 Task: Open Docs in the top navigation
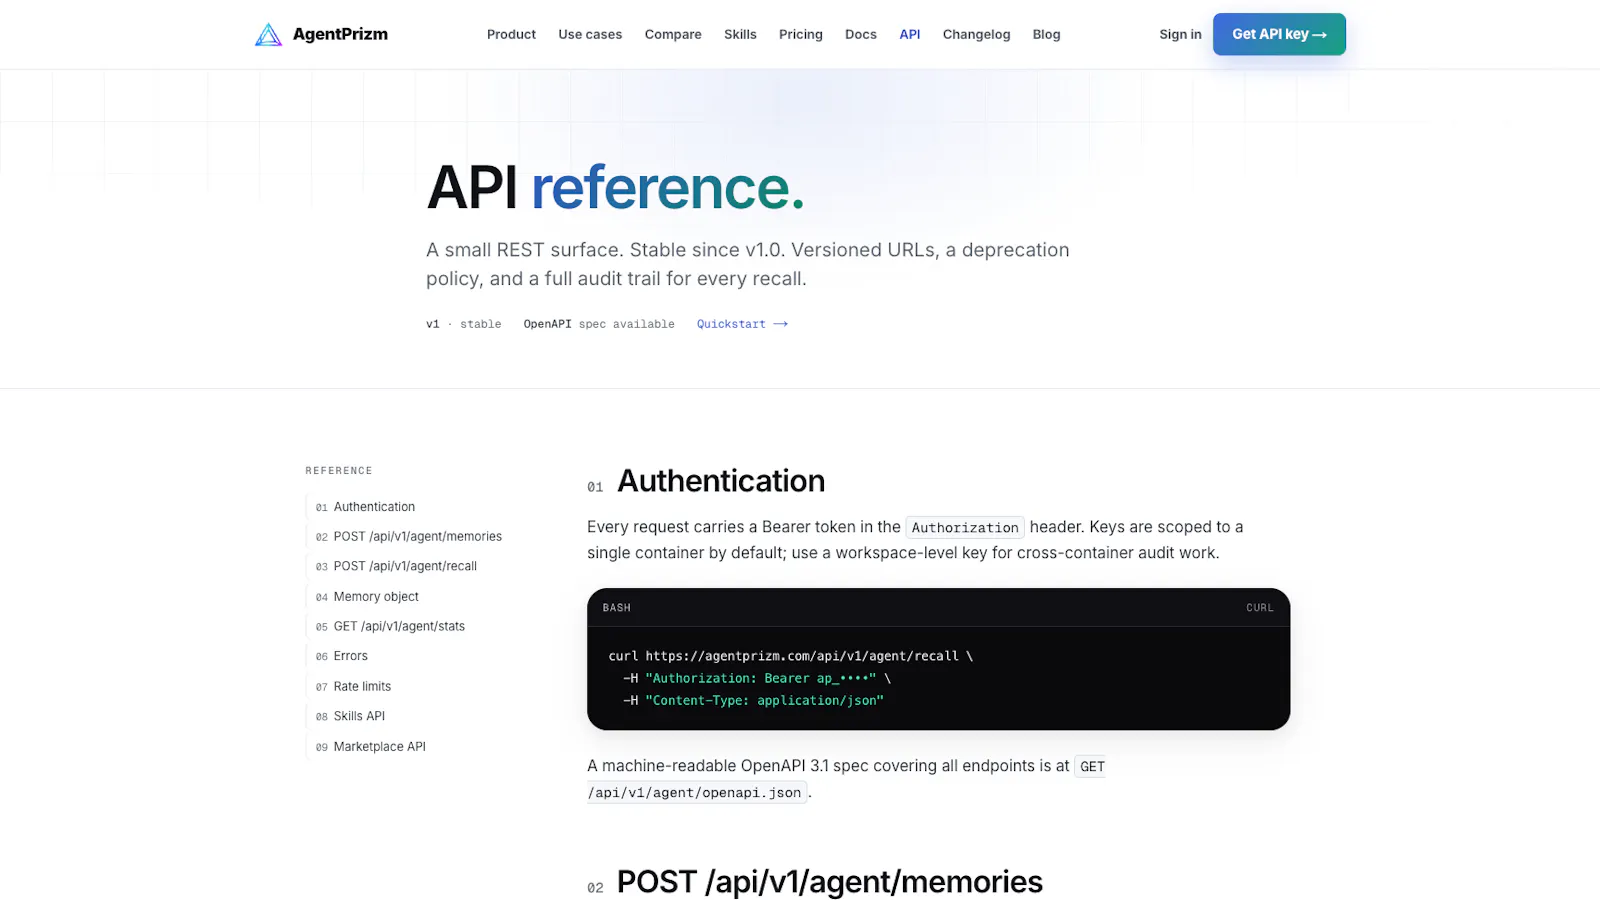(861, 34)
